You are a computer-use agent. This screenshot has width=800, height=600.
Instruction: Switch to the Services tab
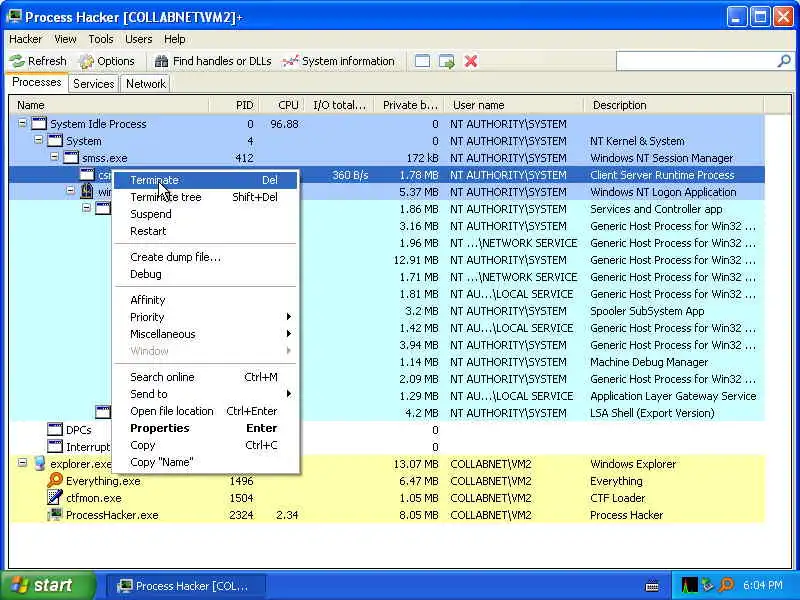(x=93, y=84)
